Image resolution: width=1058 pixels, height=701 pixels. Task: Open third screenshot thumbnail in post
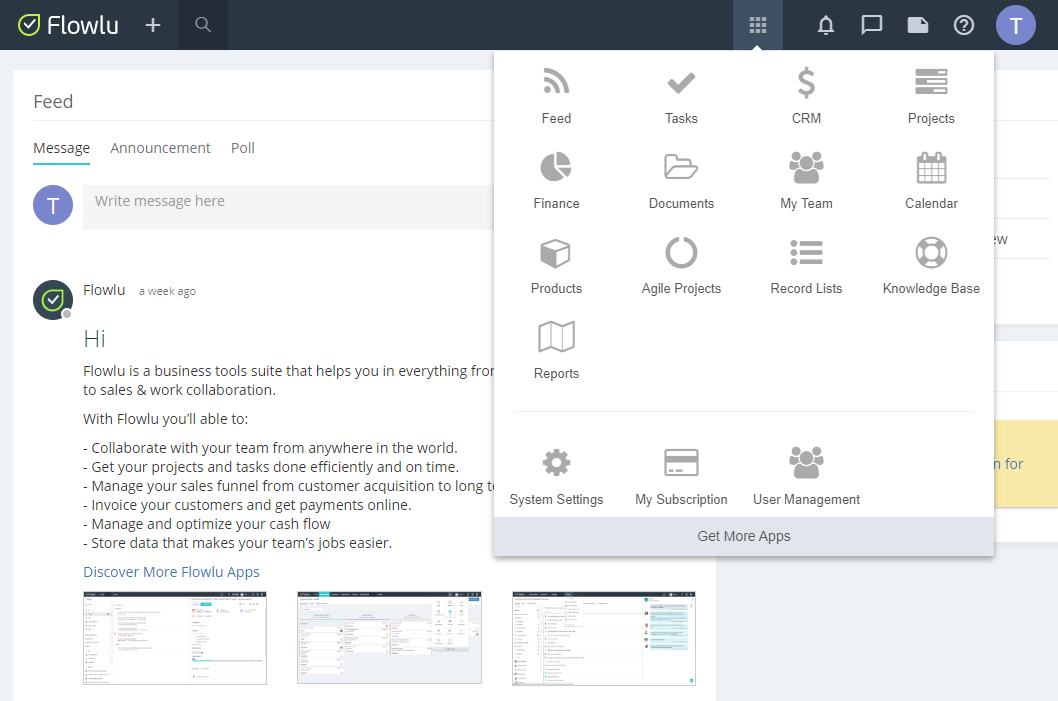[x=604, y=638]
